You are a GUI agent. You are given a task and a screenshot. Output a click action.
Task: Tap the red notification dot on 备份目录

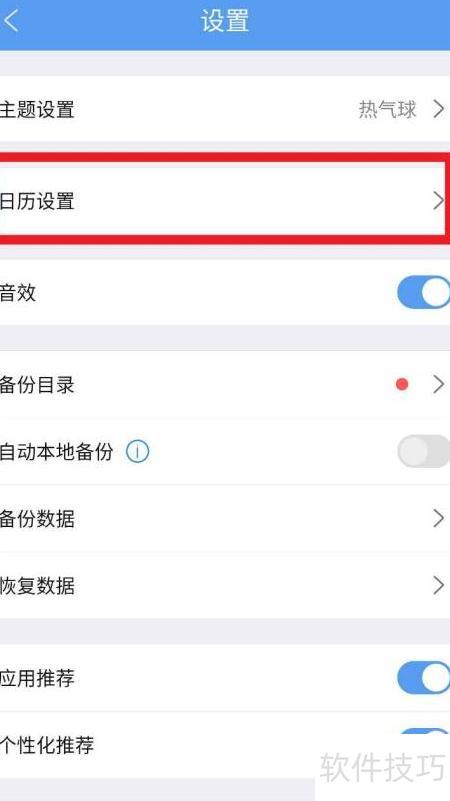[402, 385]
